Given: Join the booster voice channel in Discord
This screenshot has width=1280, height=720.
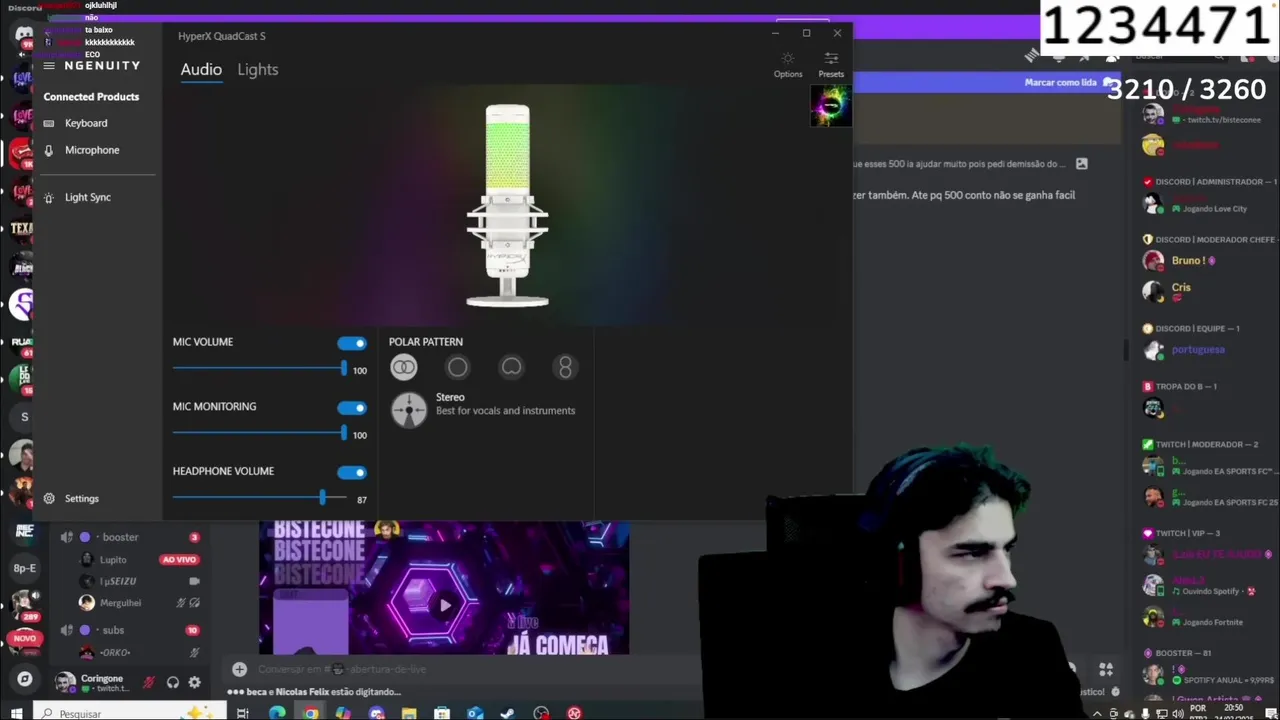Looking at the screenshot, I should point(120,537).
